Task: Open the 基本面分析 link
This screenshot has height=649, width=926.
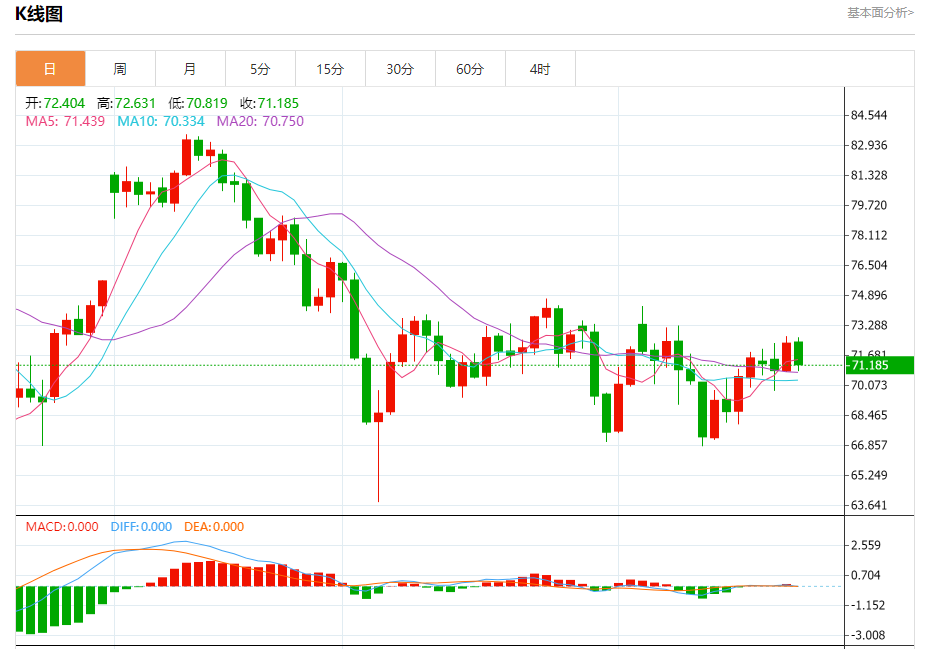Action: click(x=880, y=12)
